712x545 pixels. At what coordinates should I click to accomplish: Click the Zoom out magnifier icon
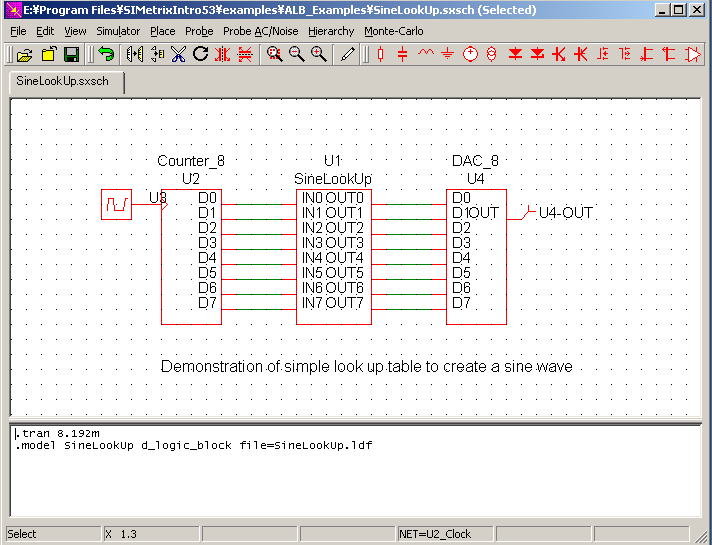tap(297, 54)
